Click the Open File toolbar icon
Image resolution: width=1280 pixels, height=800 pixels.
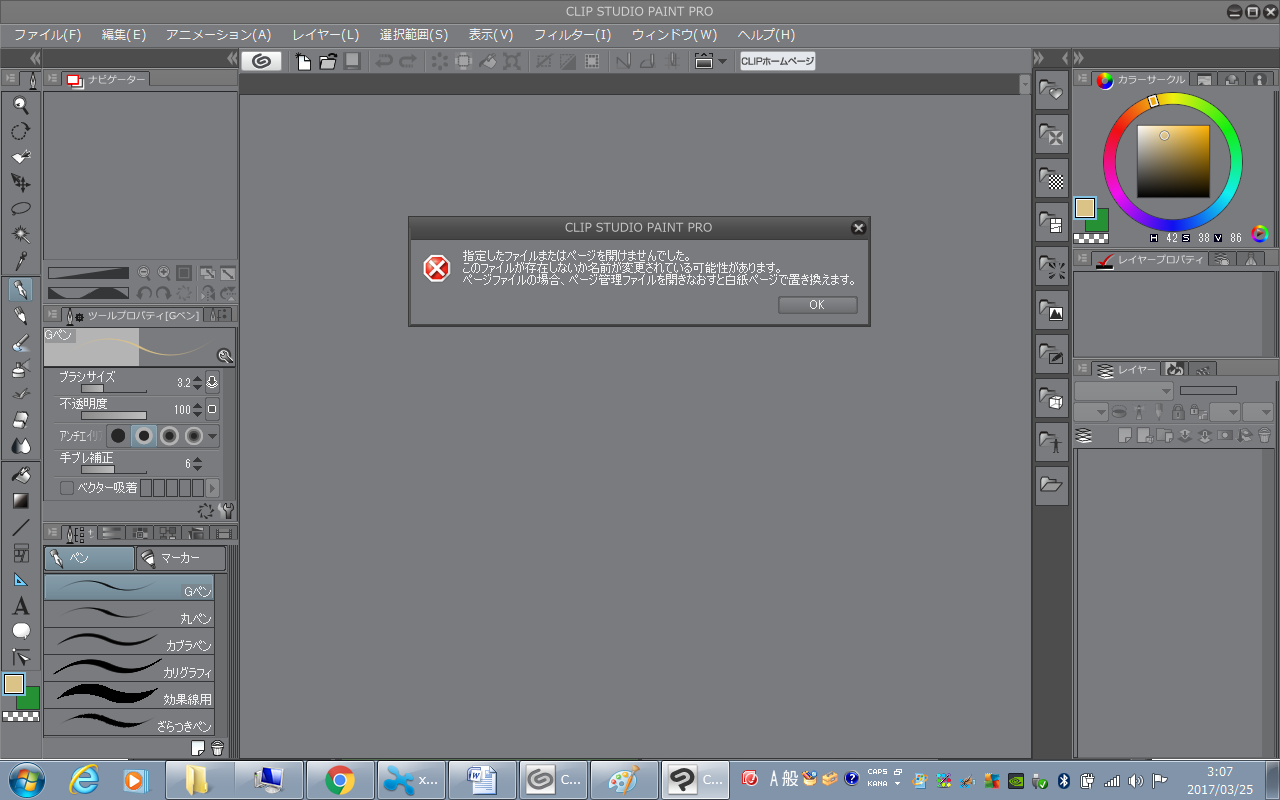click(328, 61)
